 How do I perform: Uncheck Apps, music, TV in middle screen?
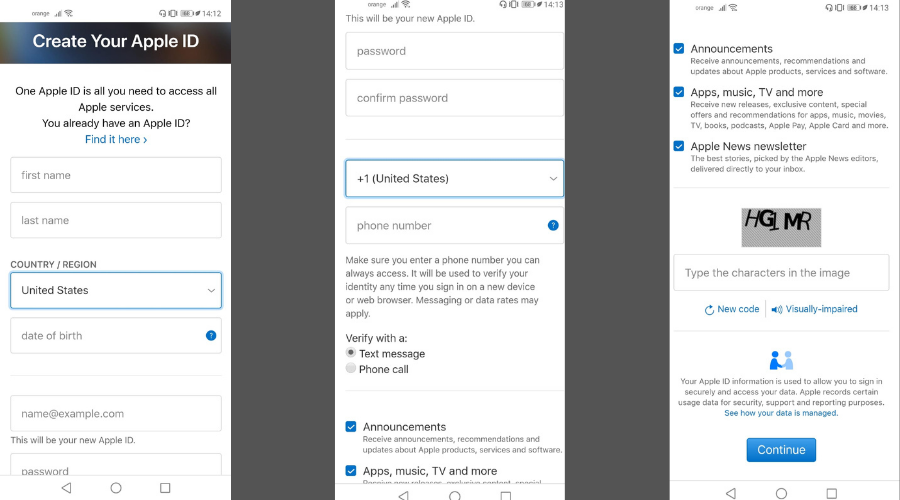(351, 471)
